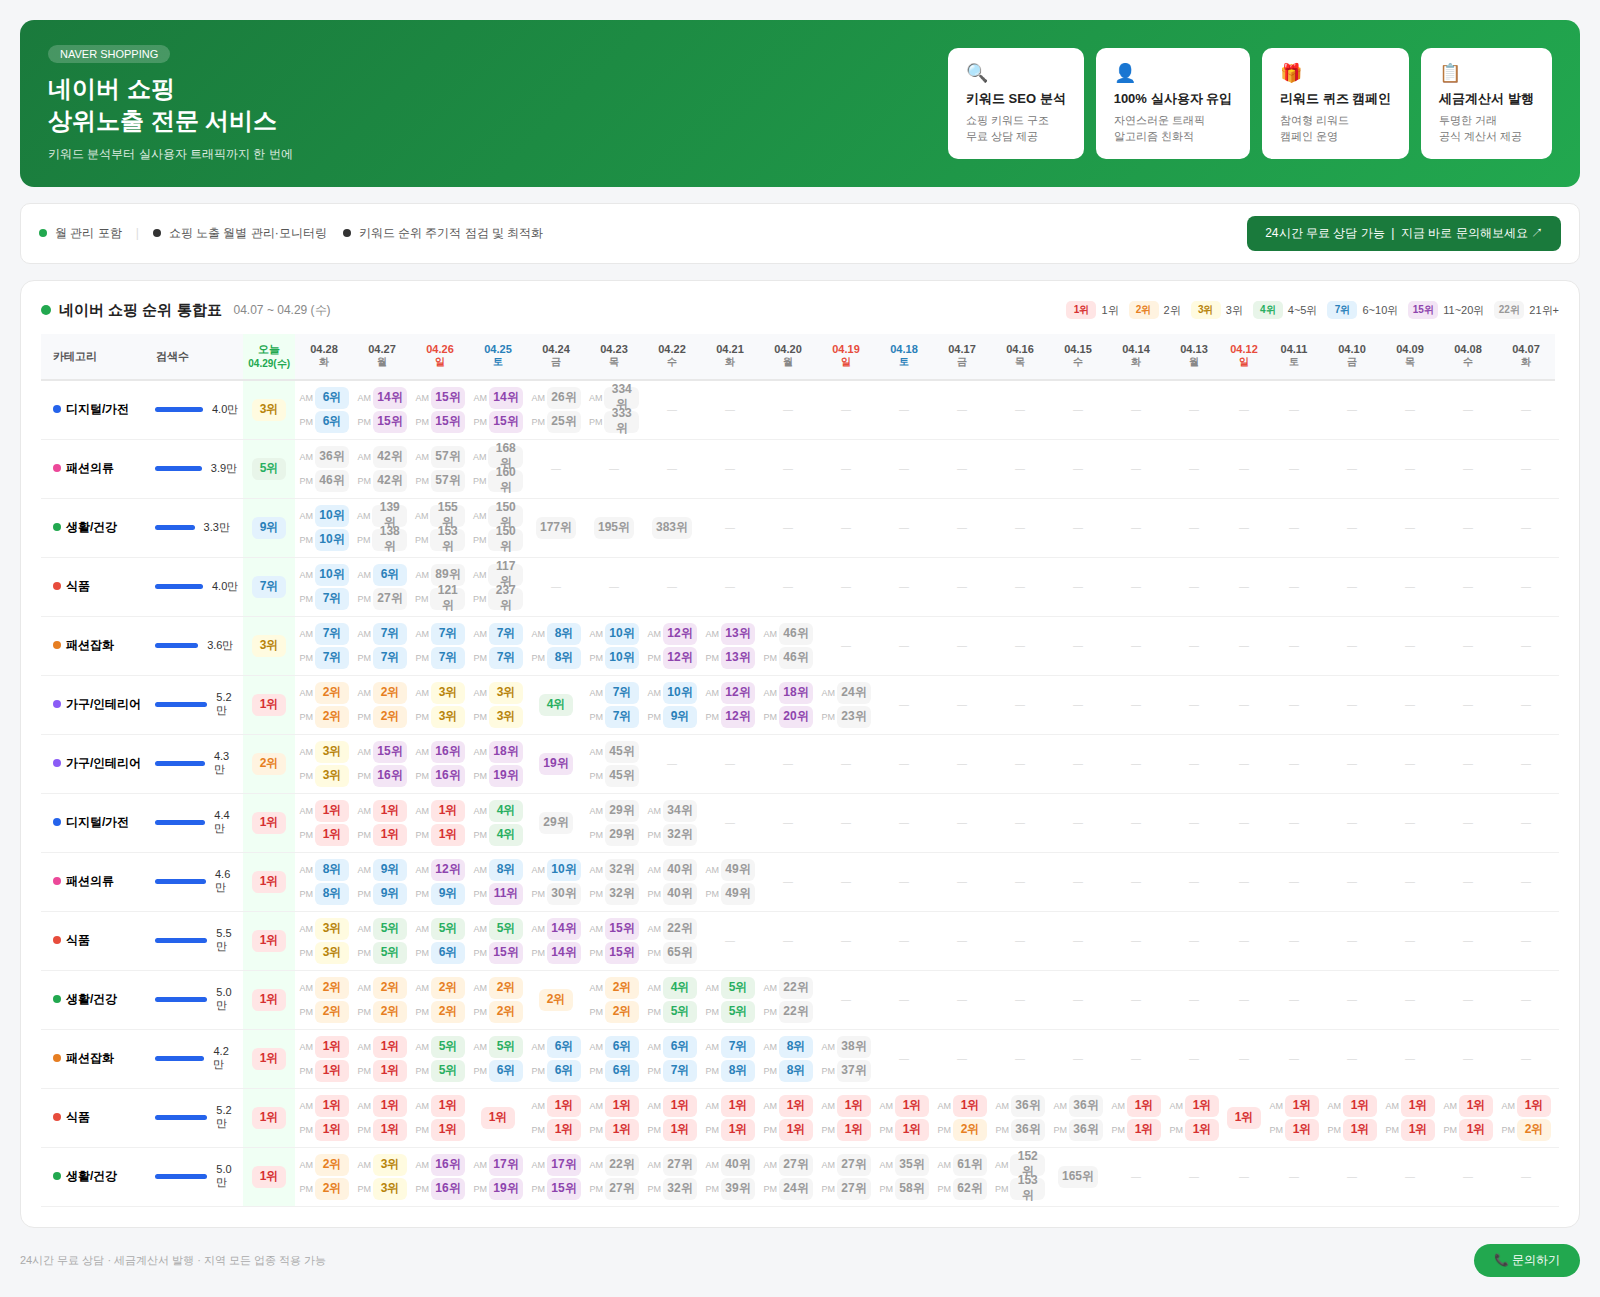Click the clipboard icon on 세금계산서 발행 card

1450,73
